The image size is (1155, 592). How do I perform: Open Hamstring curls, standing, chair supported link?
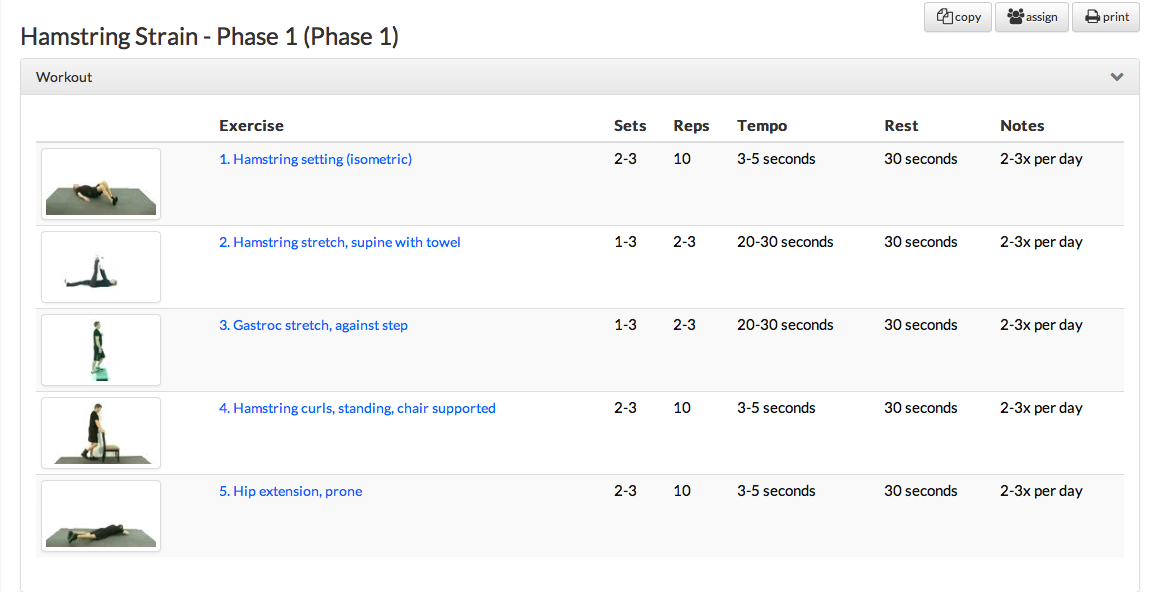point(357,408)
